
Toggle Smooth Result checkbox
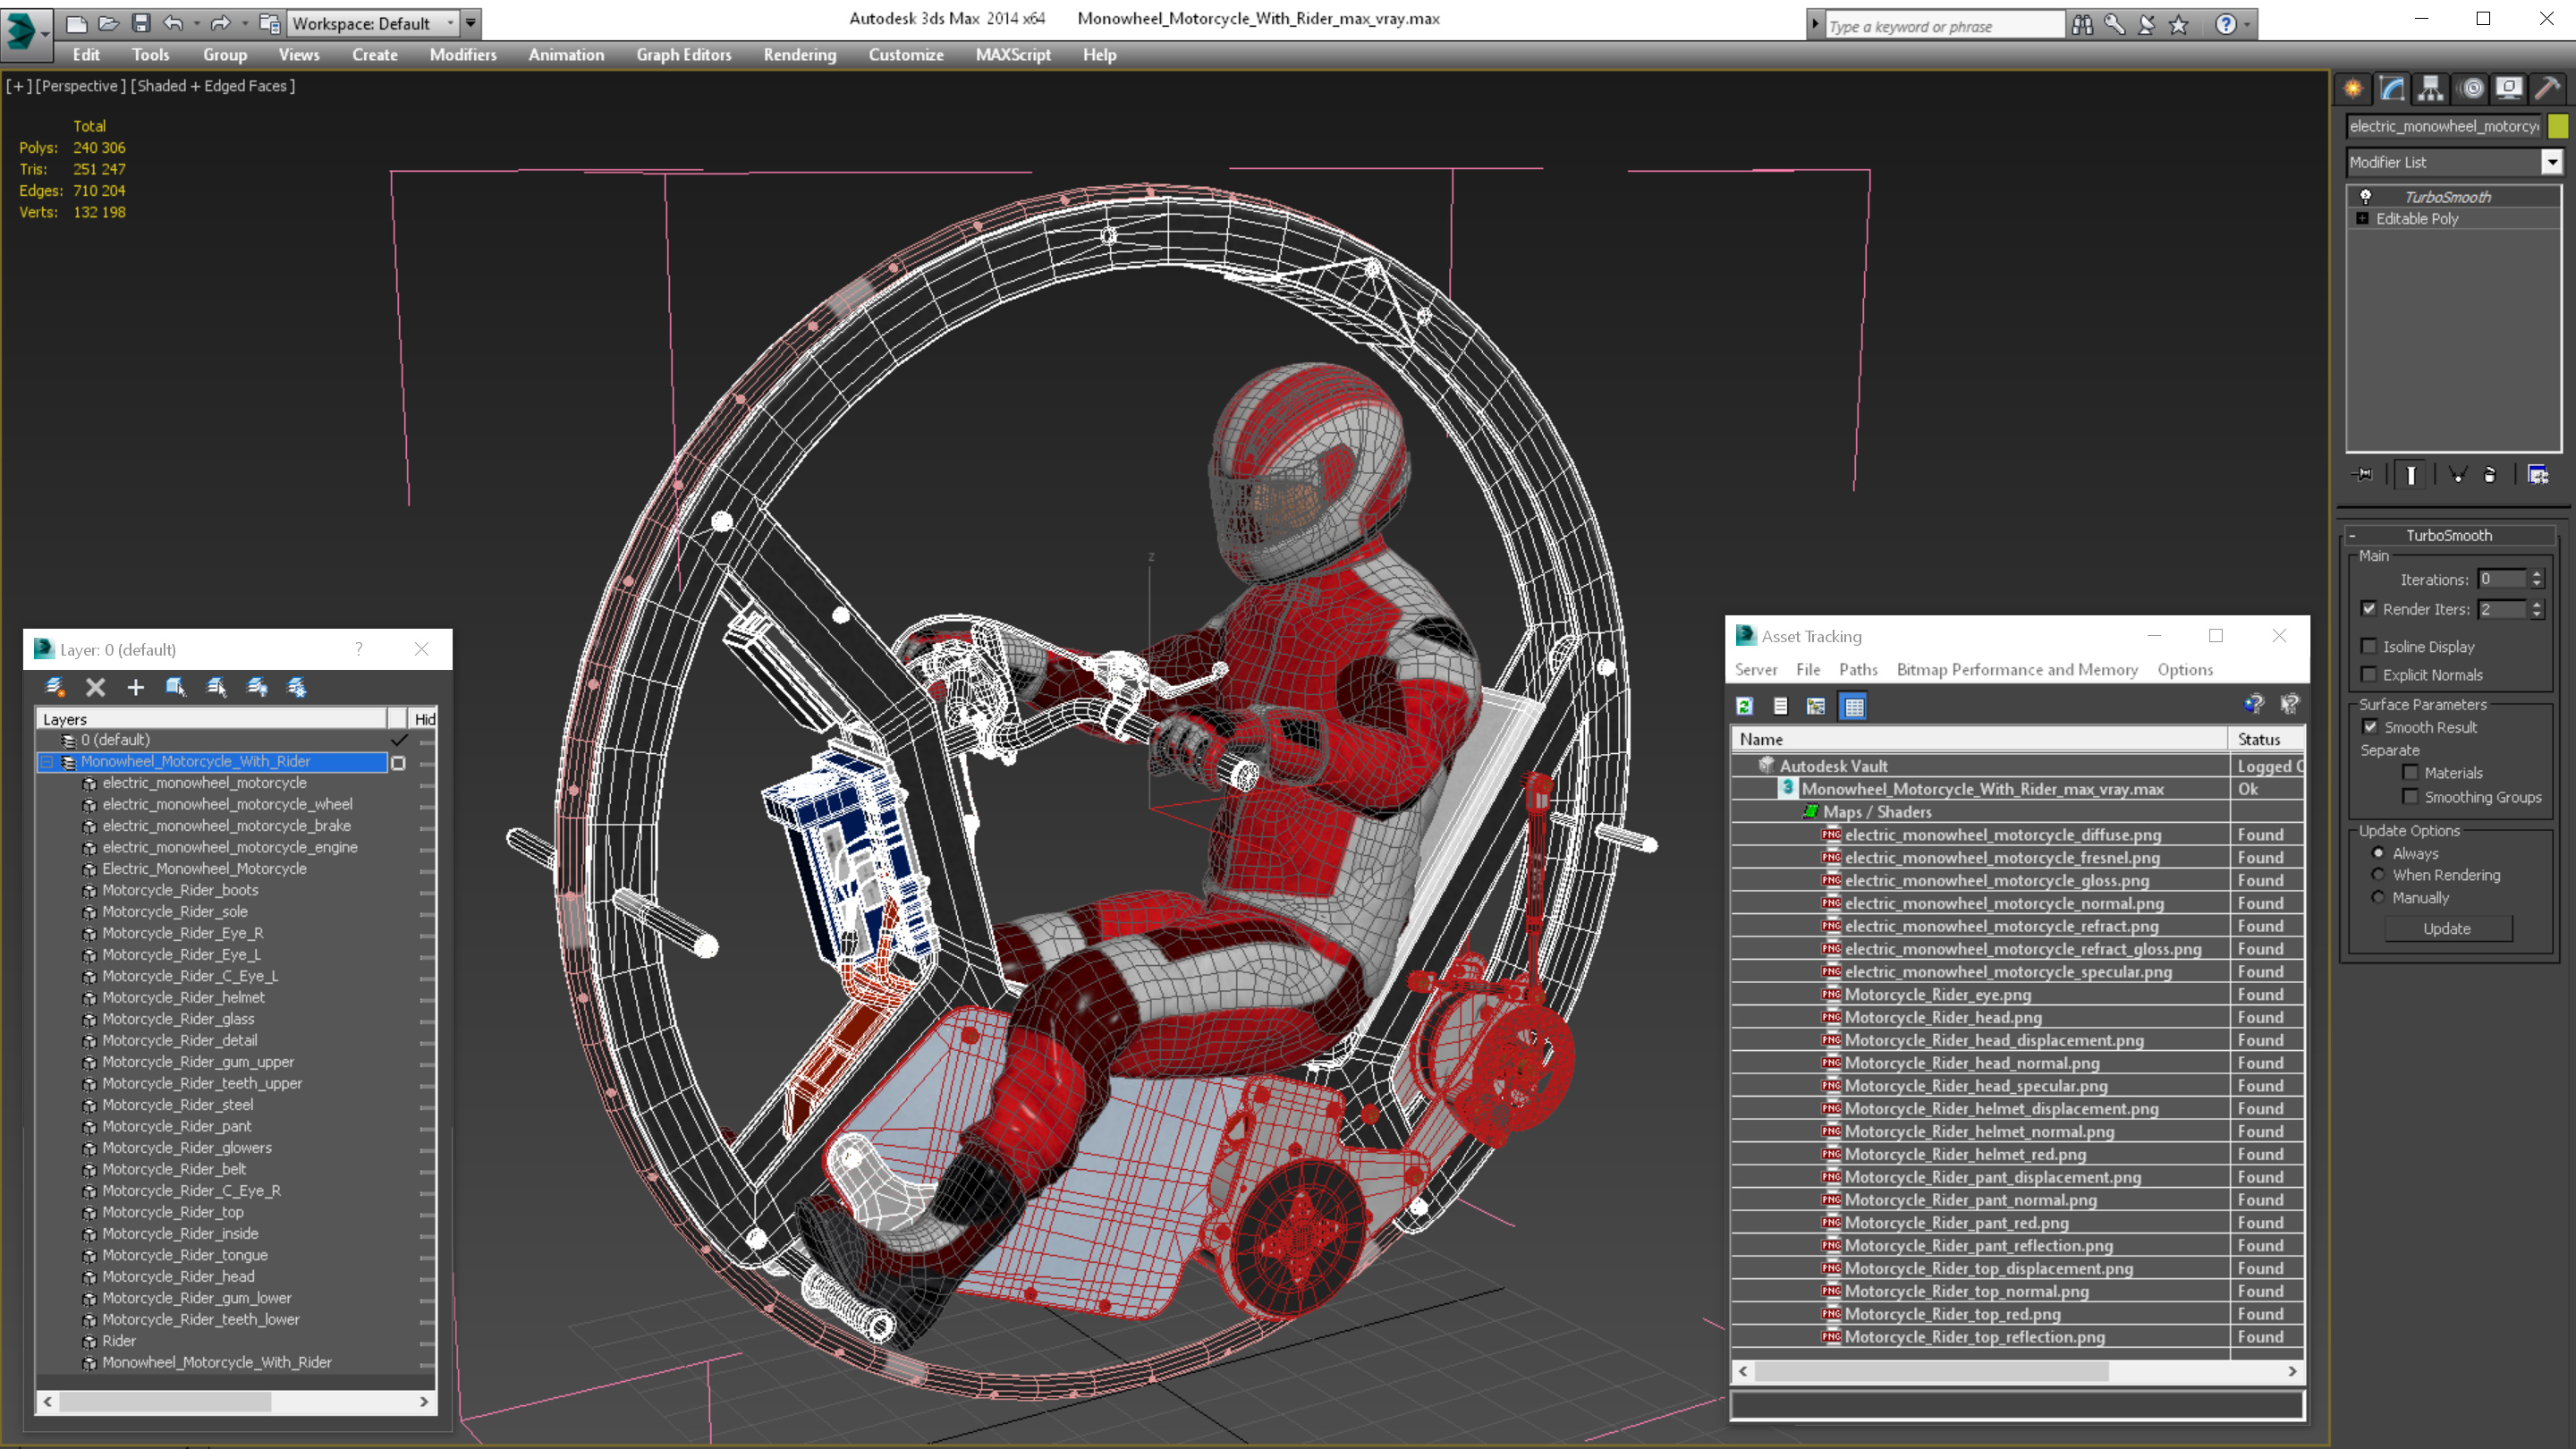(2370, 727)
